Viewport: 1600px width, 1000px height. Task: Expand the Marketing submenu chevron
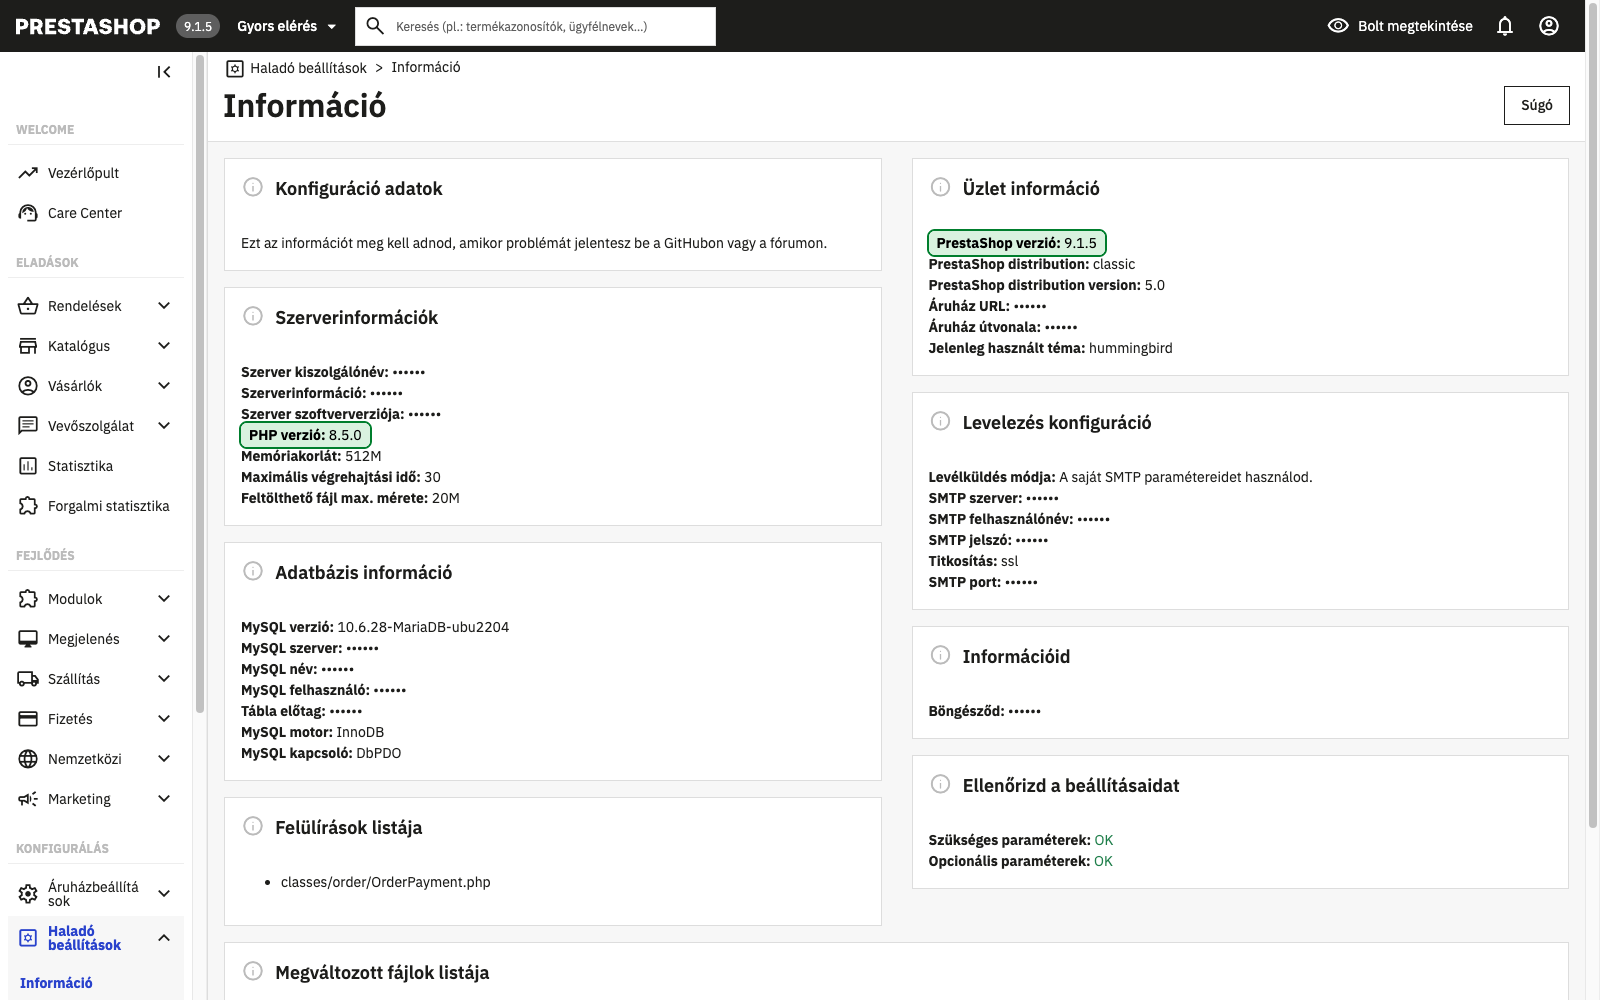pos(164,799)
